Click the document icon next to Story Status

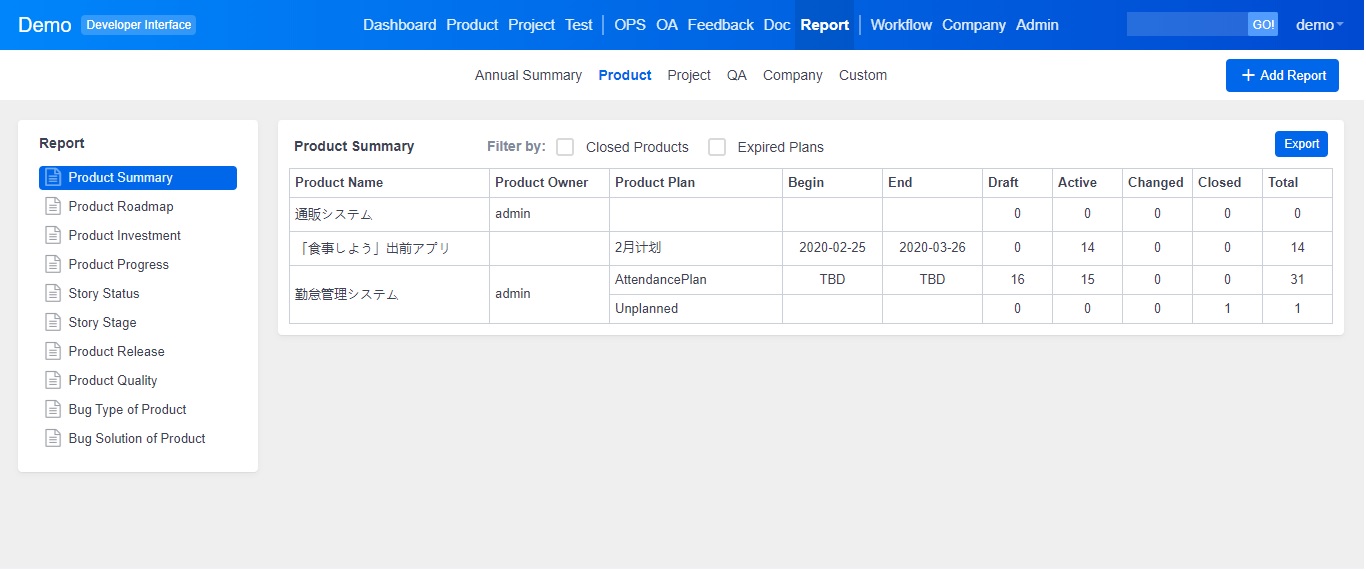[53, 293]
